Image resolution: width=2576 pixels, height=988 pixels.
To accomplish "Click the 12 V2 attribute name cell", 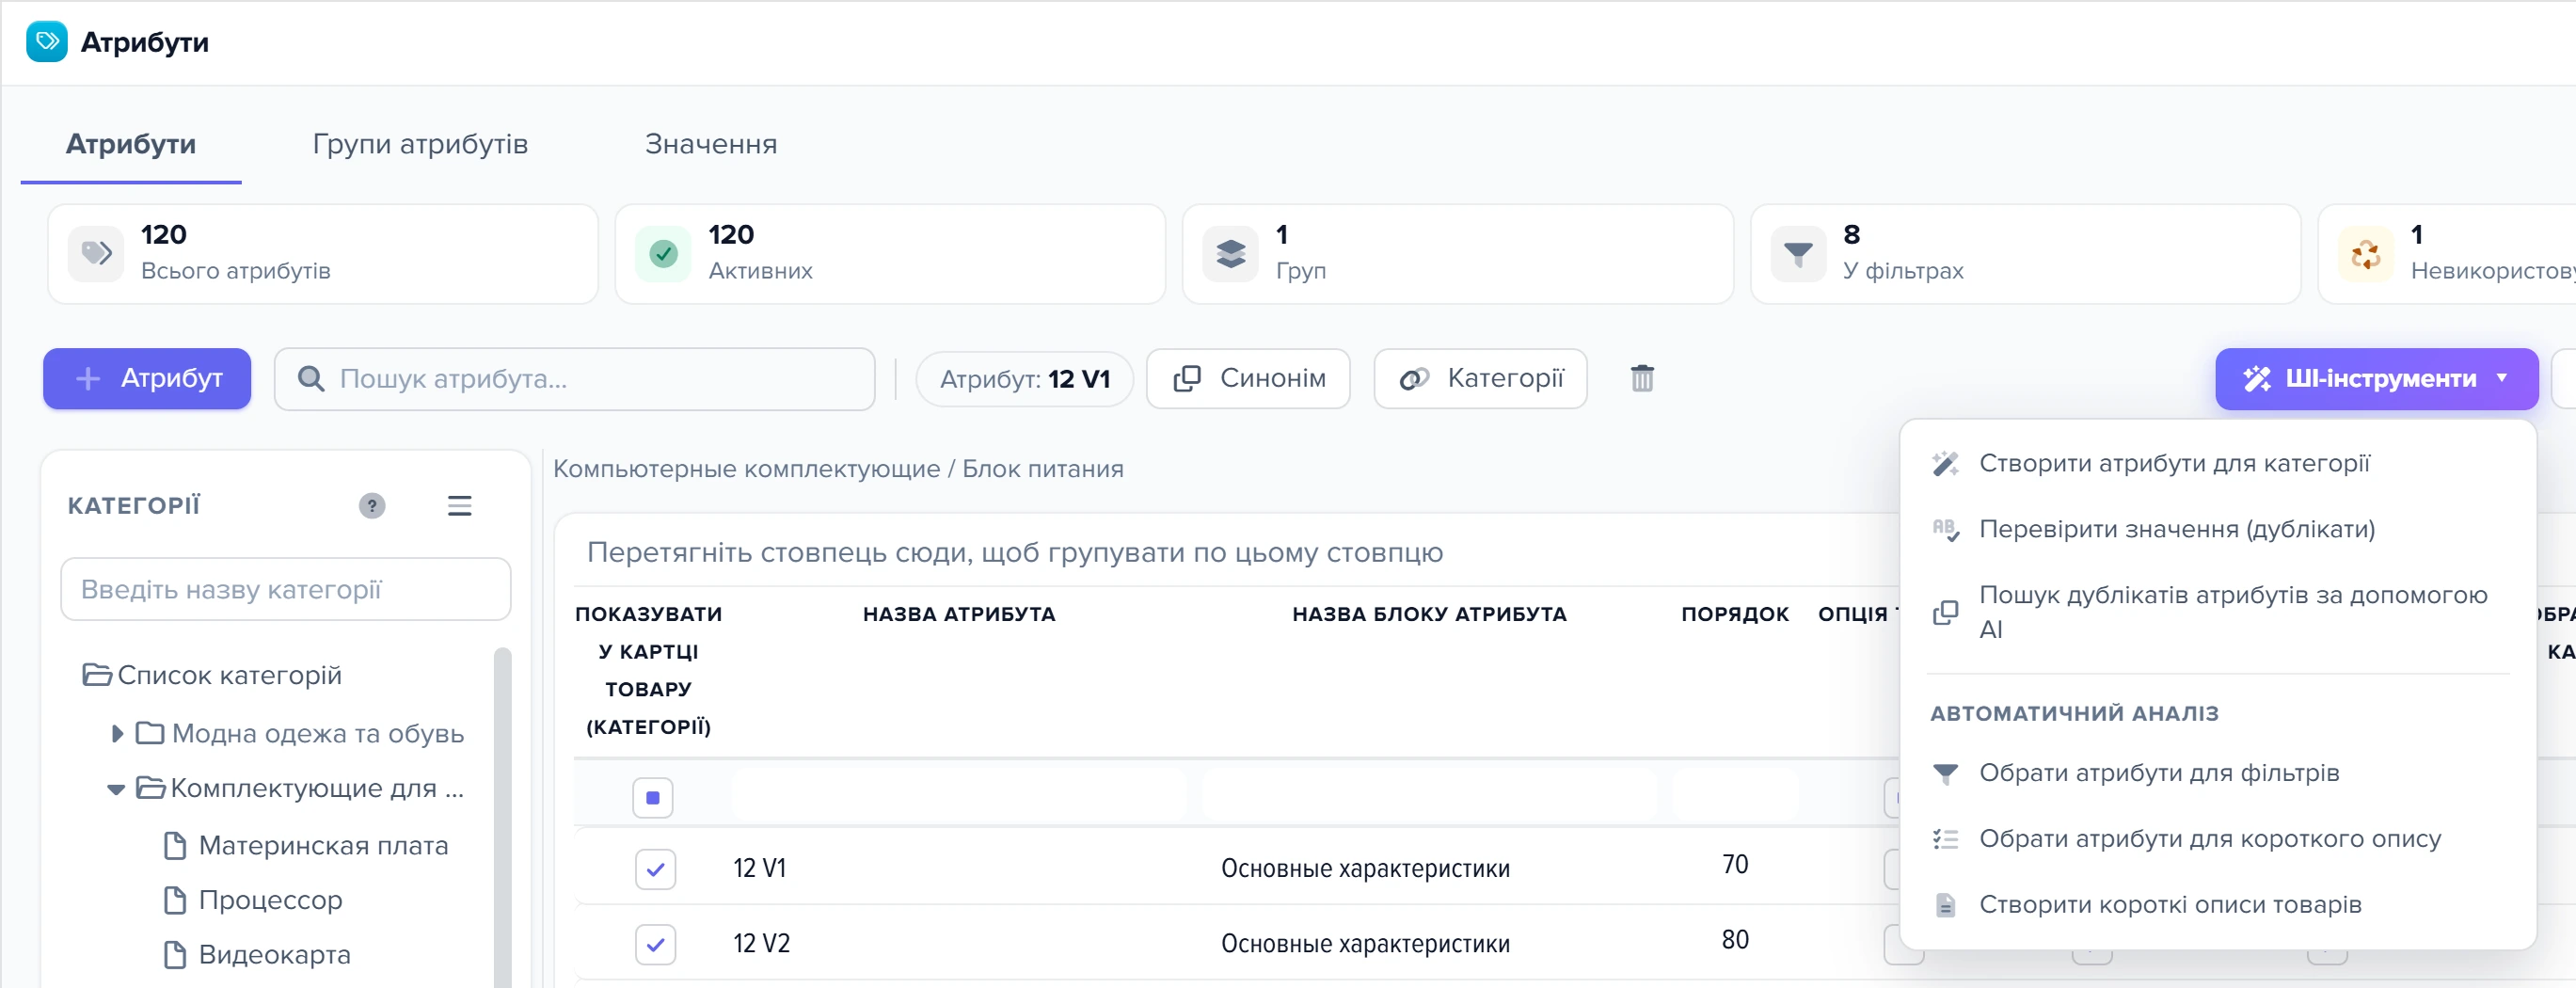I will pos(761,943).
